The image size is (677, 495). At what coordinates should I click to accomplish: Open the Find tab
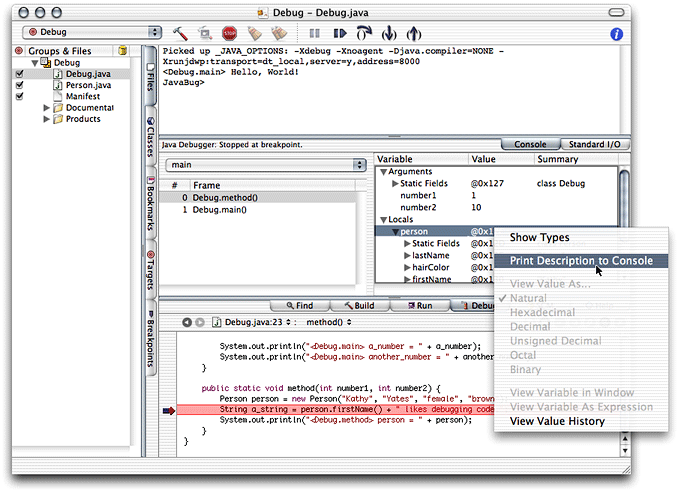pyautogui.click(x=300, y=305)
